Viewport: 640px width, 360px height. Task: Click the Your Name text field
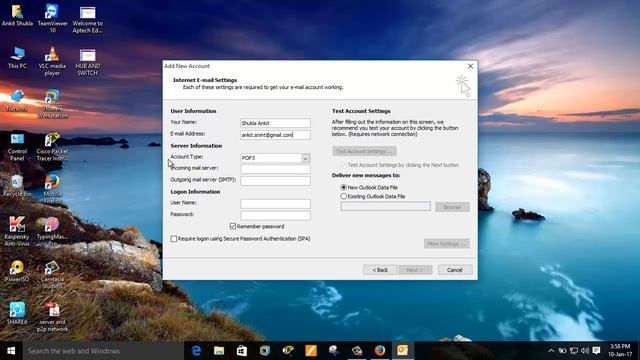(x=275, y=123)
